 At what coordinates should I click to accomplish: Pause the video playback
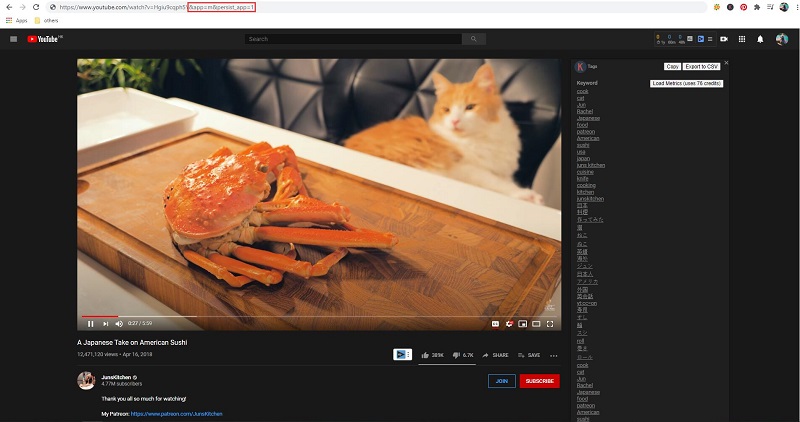[x=90, y=324]
